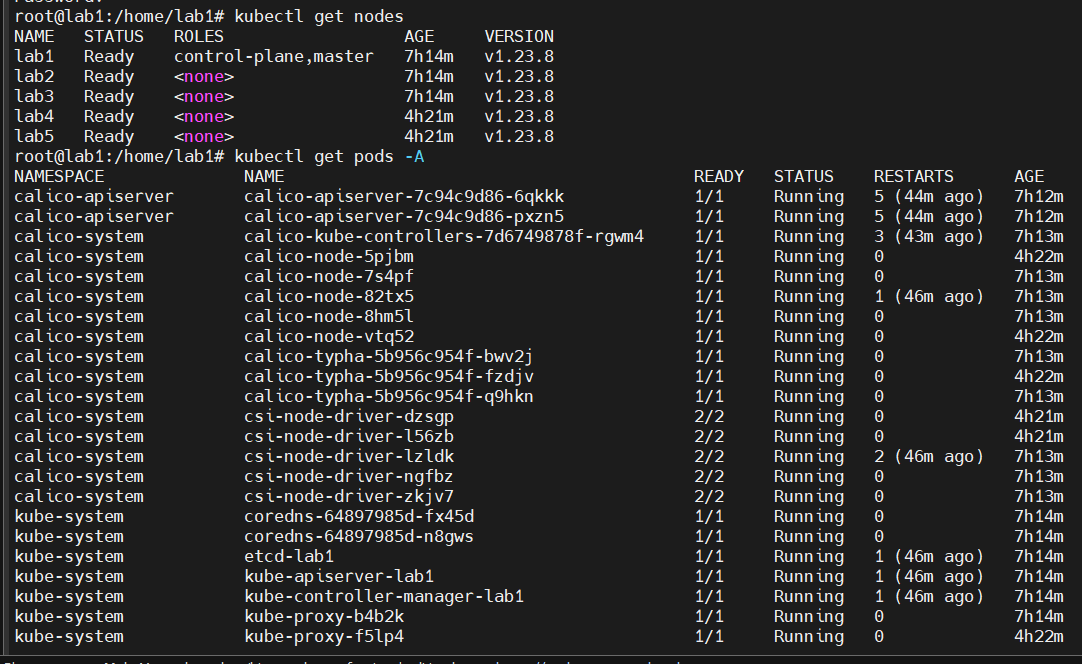Viewport: 1082px width, 664px height.
Task: Click the RESTARTS column header
Action: [x=913, y=176]
